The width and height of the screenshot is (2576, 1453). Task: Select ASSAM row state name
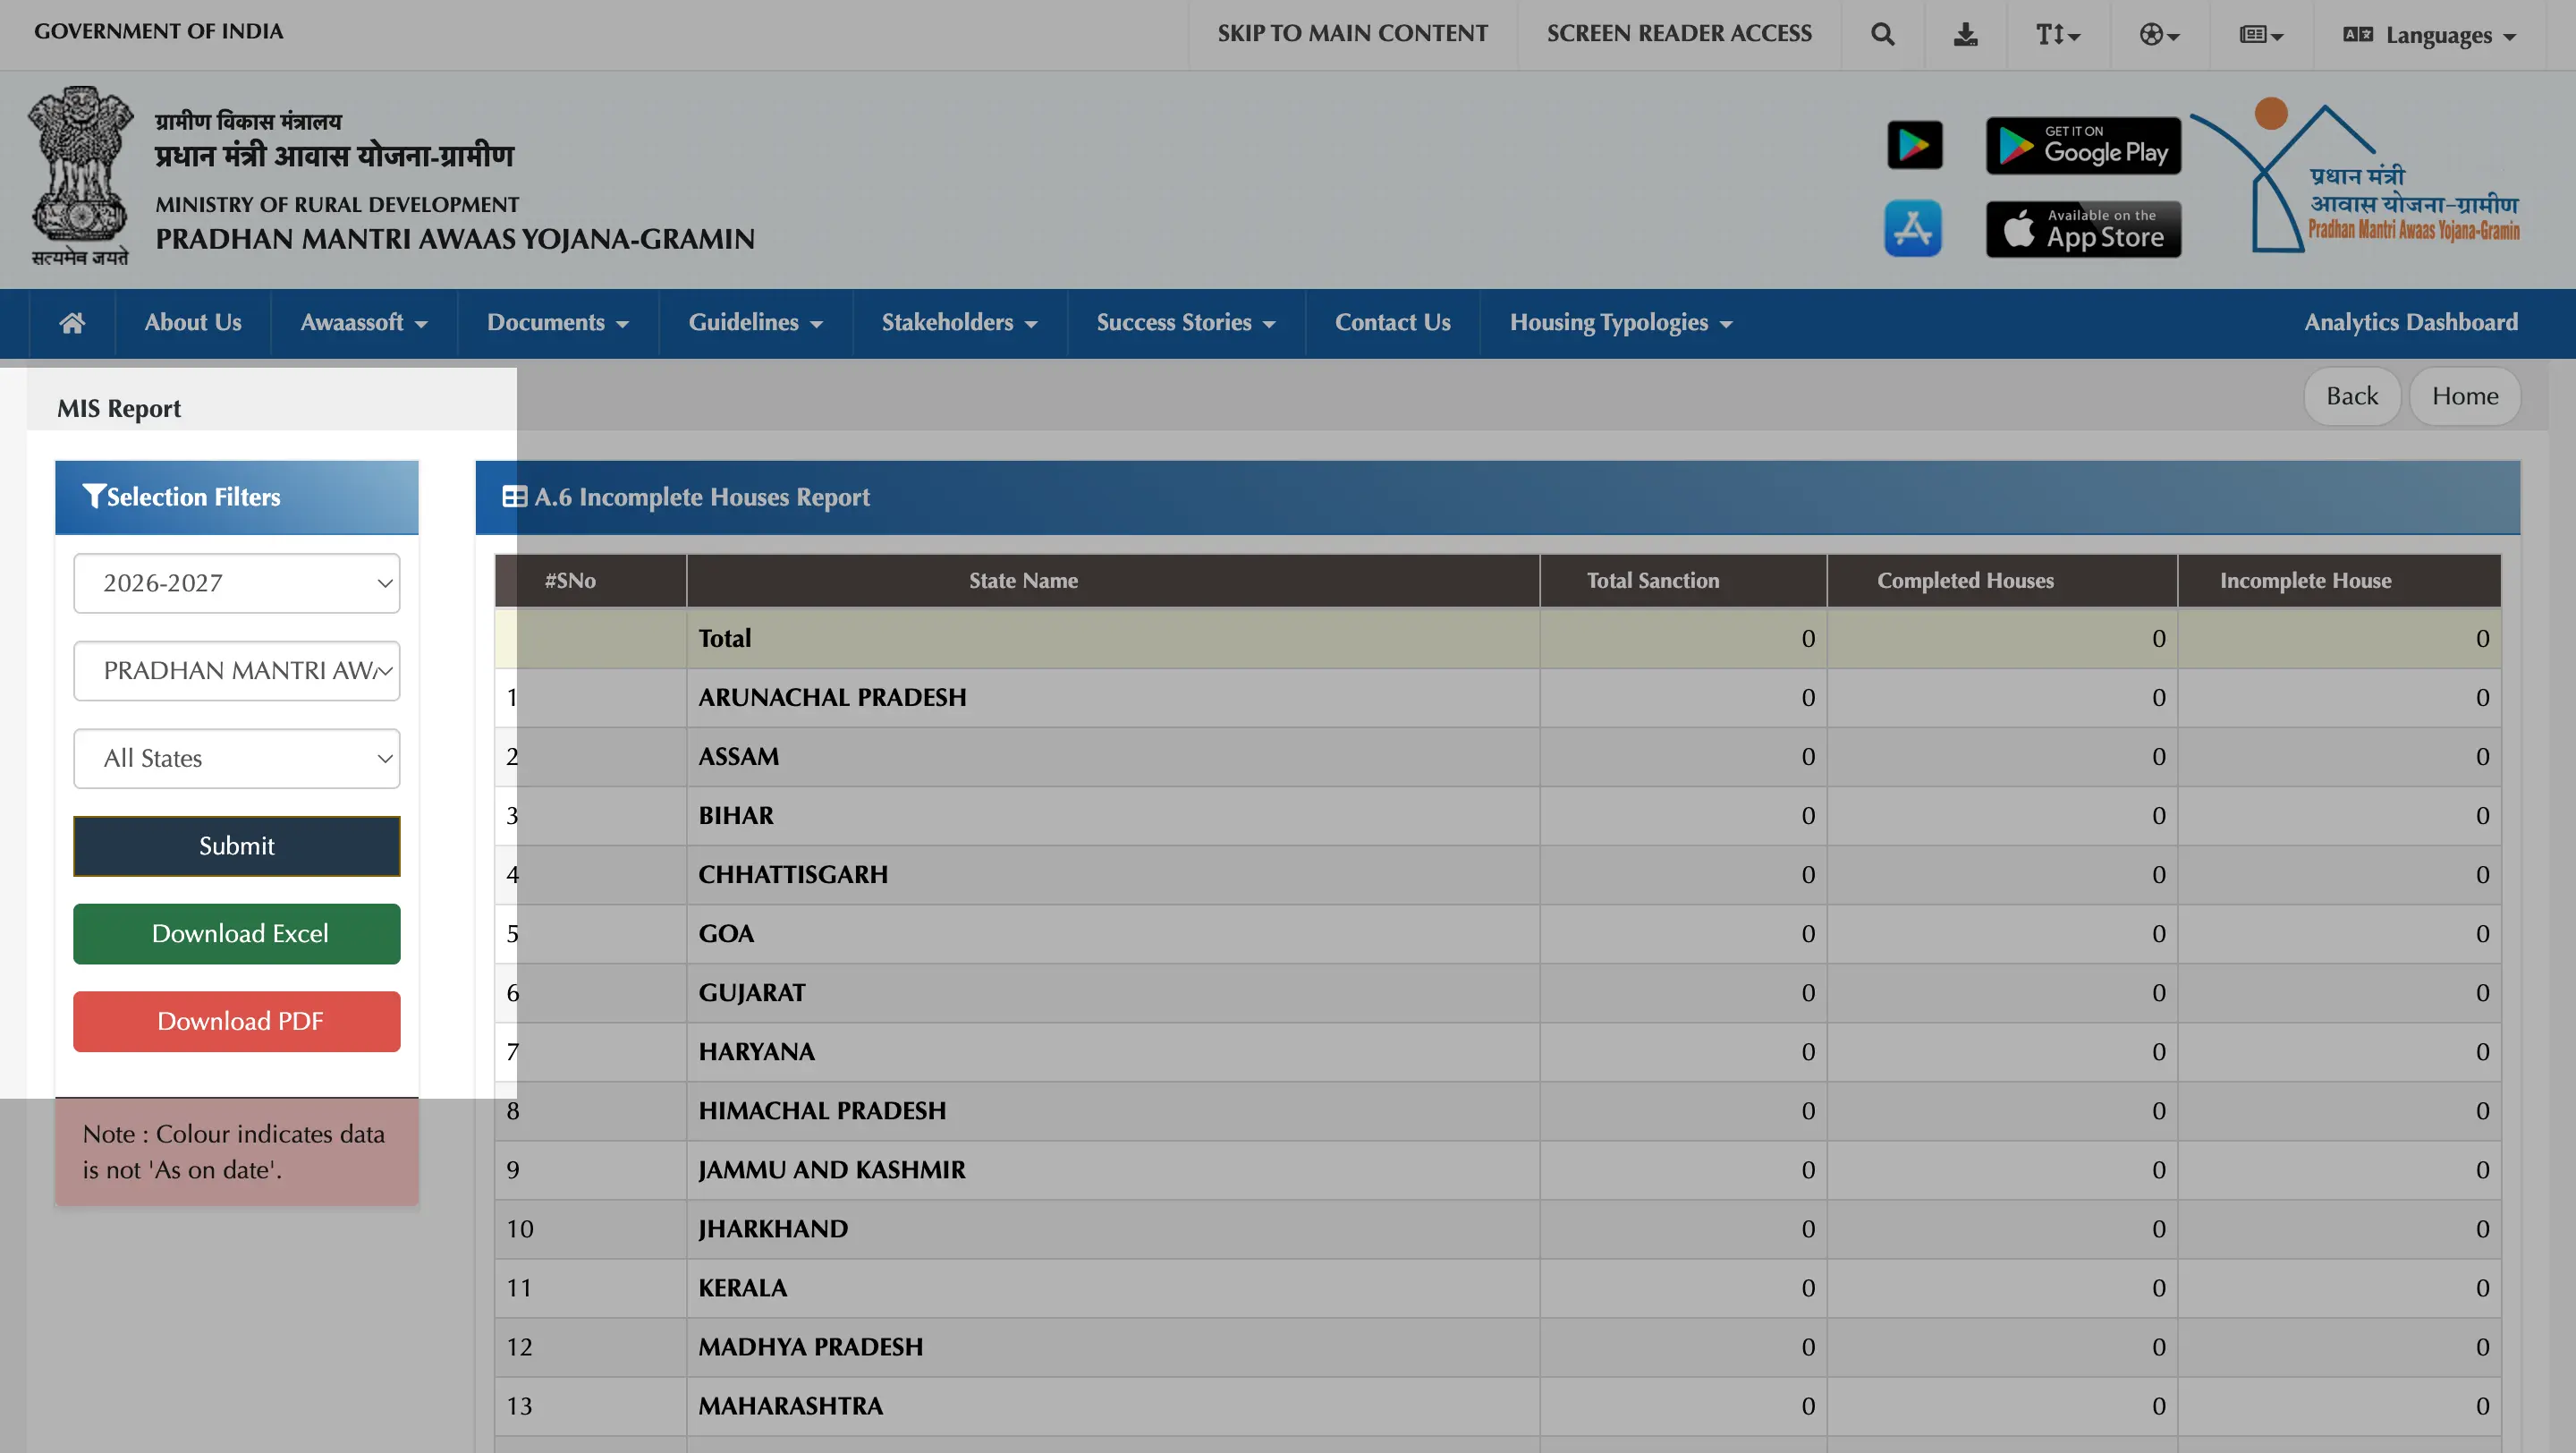pyautogui.click(x=738, y=757)
